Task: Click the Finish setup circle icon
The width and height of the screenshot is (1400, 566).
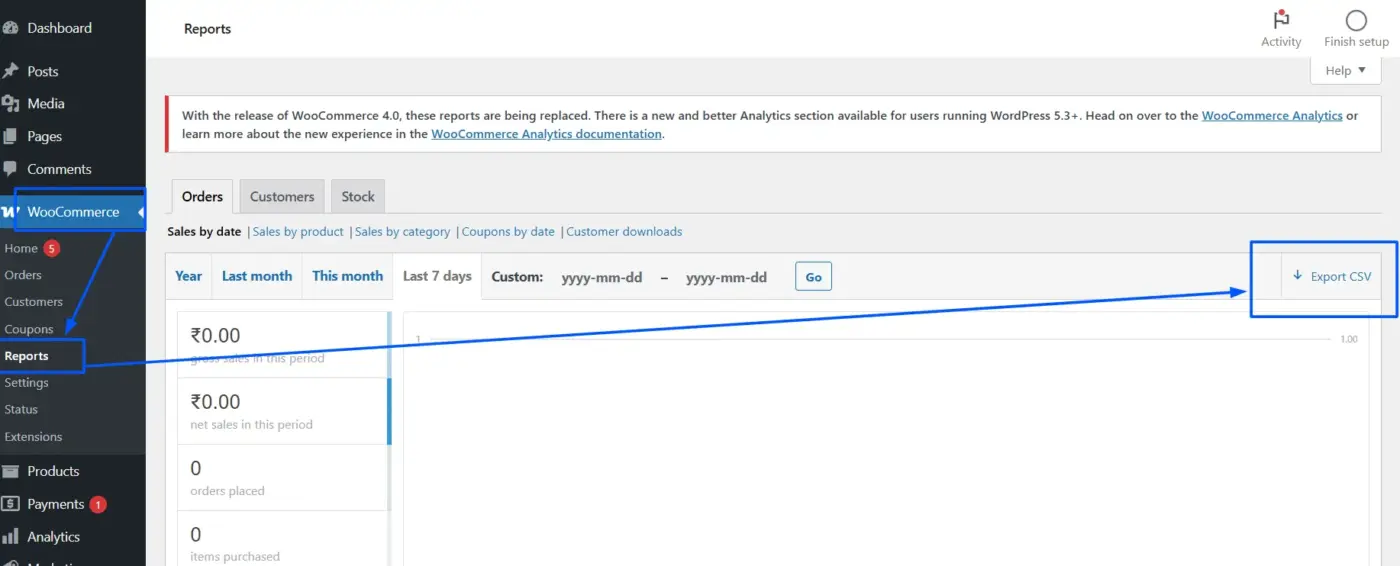Action: pyautogui.click(x=1356, y=20)
